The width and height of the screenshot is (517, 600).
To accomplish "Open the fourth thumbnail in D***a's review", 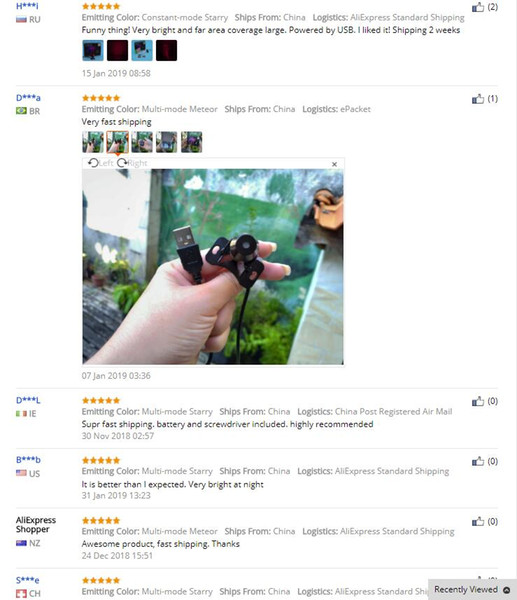I will click(x=166, y=142).
